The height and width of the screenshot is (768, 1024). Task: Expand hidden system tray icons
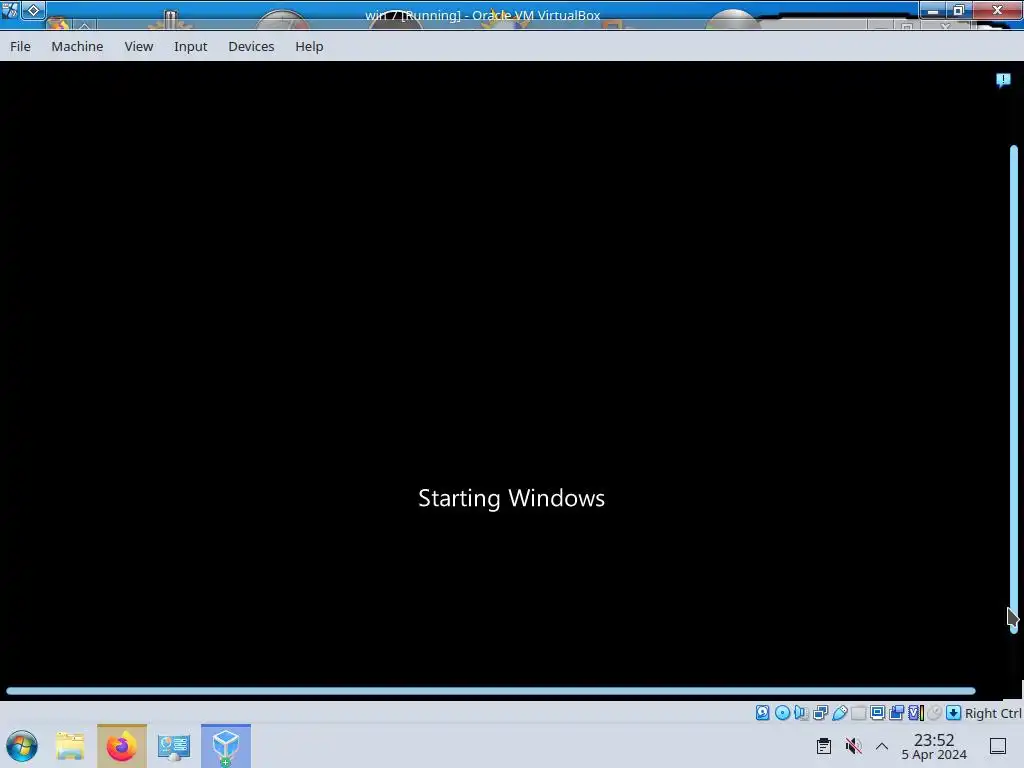click(x=882, y=746)
